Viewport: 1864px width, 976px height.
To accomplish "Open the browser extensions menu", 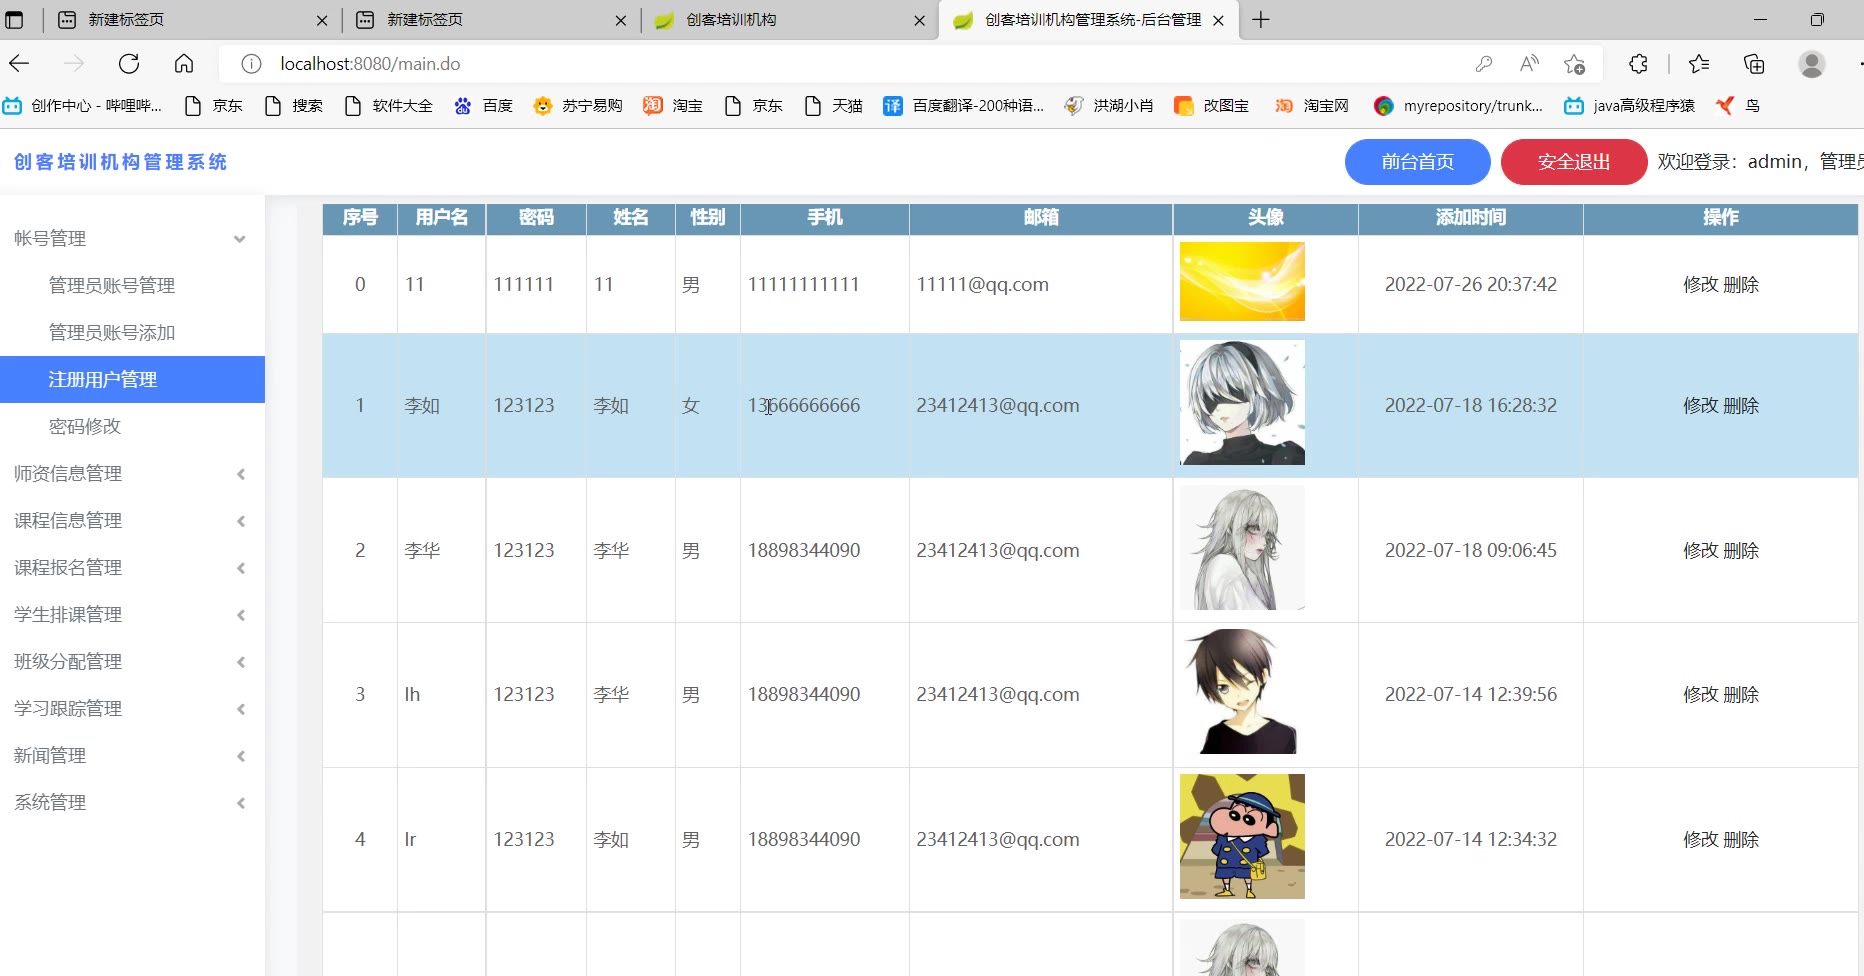I will pos(1638,64).
